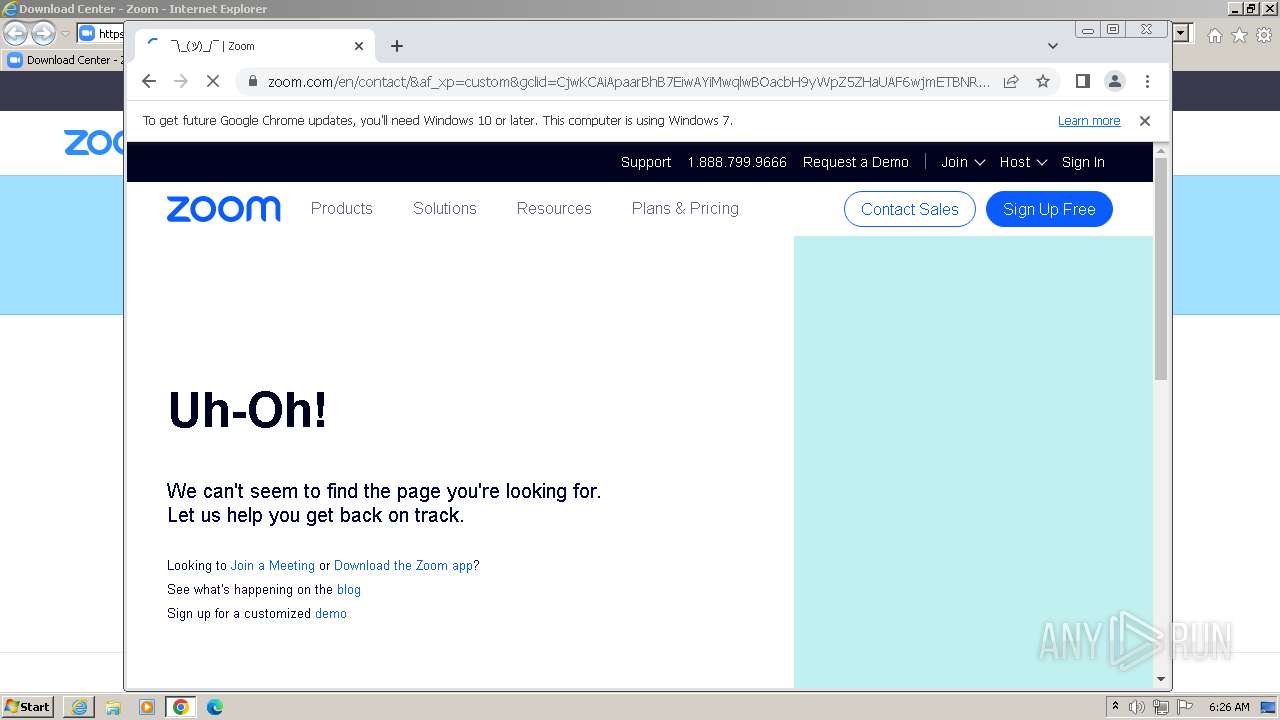The width and height of the screenshot is (1280, 720).
Task: Minimize the Chrome window
Action: [1089, 30]
